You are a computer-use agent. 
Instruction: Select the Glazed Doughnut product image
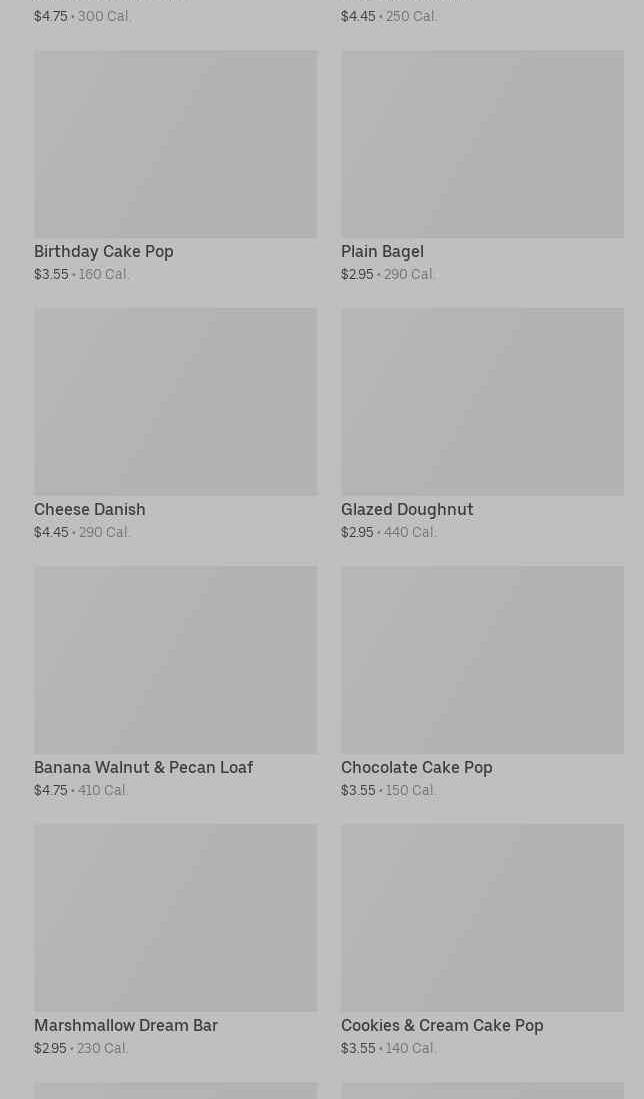point(482,401)
